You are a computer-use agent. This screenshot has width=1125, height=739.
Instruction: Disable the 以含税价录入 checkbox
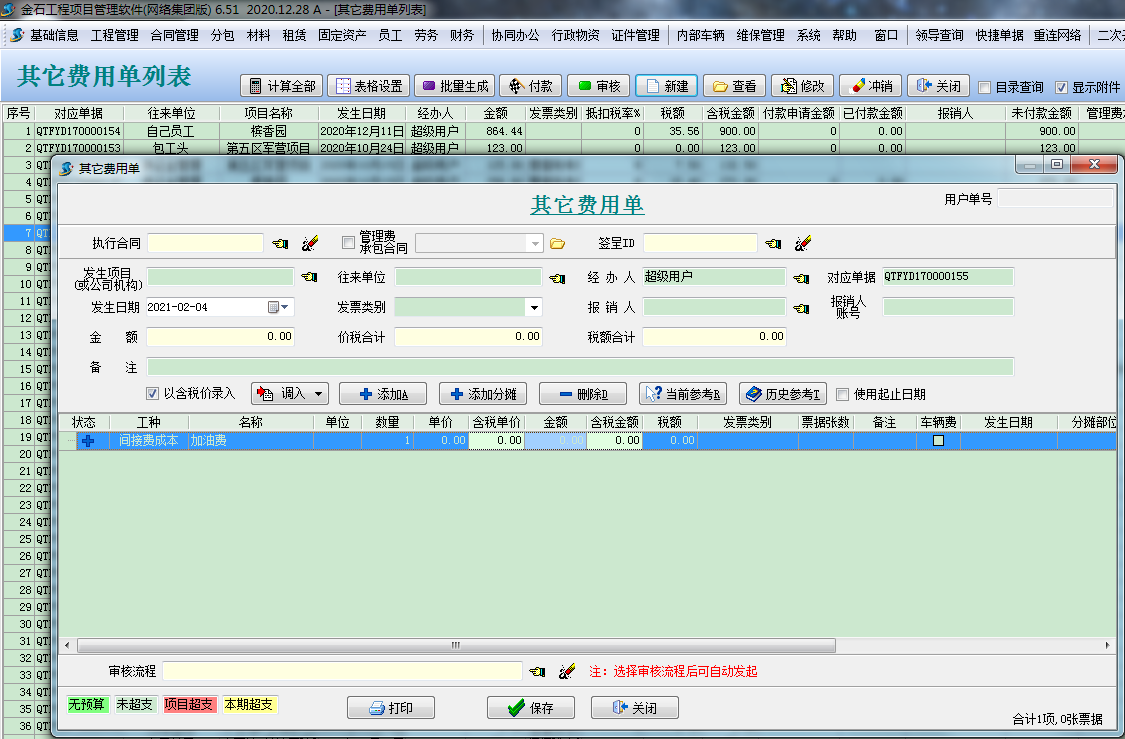(152, 392)
